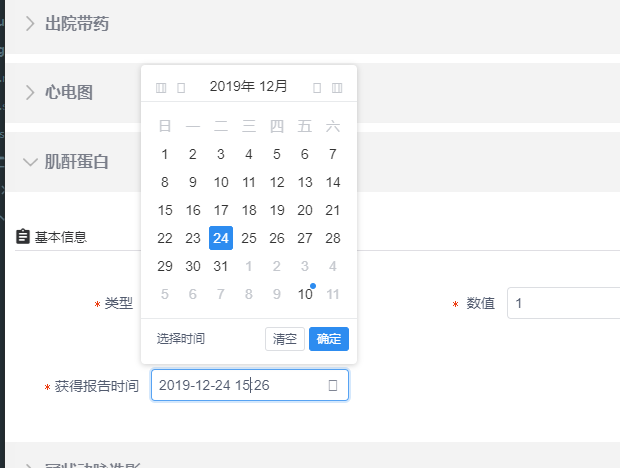
Task: Select December 7 in calendar
Action: pos(333,154)
